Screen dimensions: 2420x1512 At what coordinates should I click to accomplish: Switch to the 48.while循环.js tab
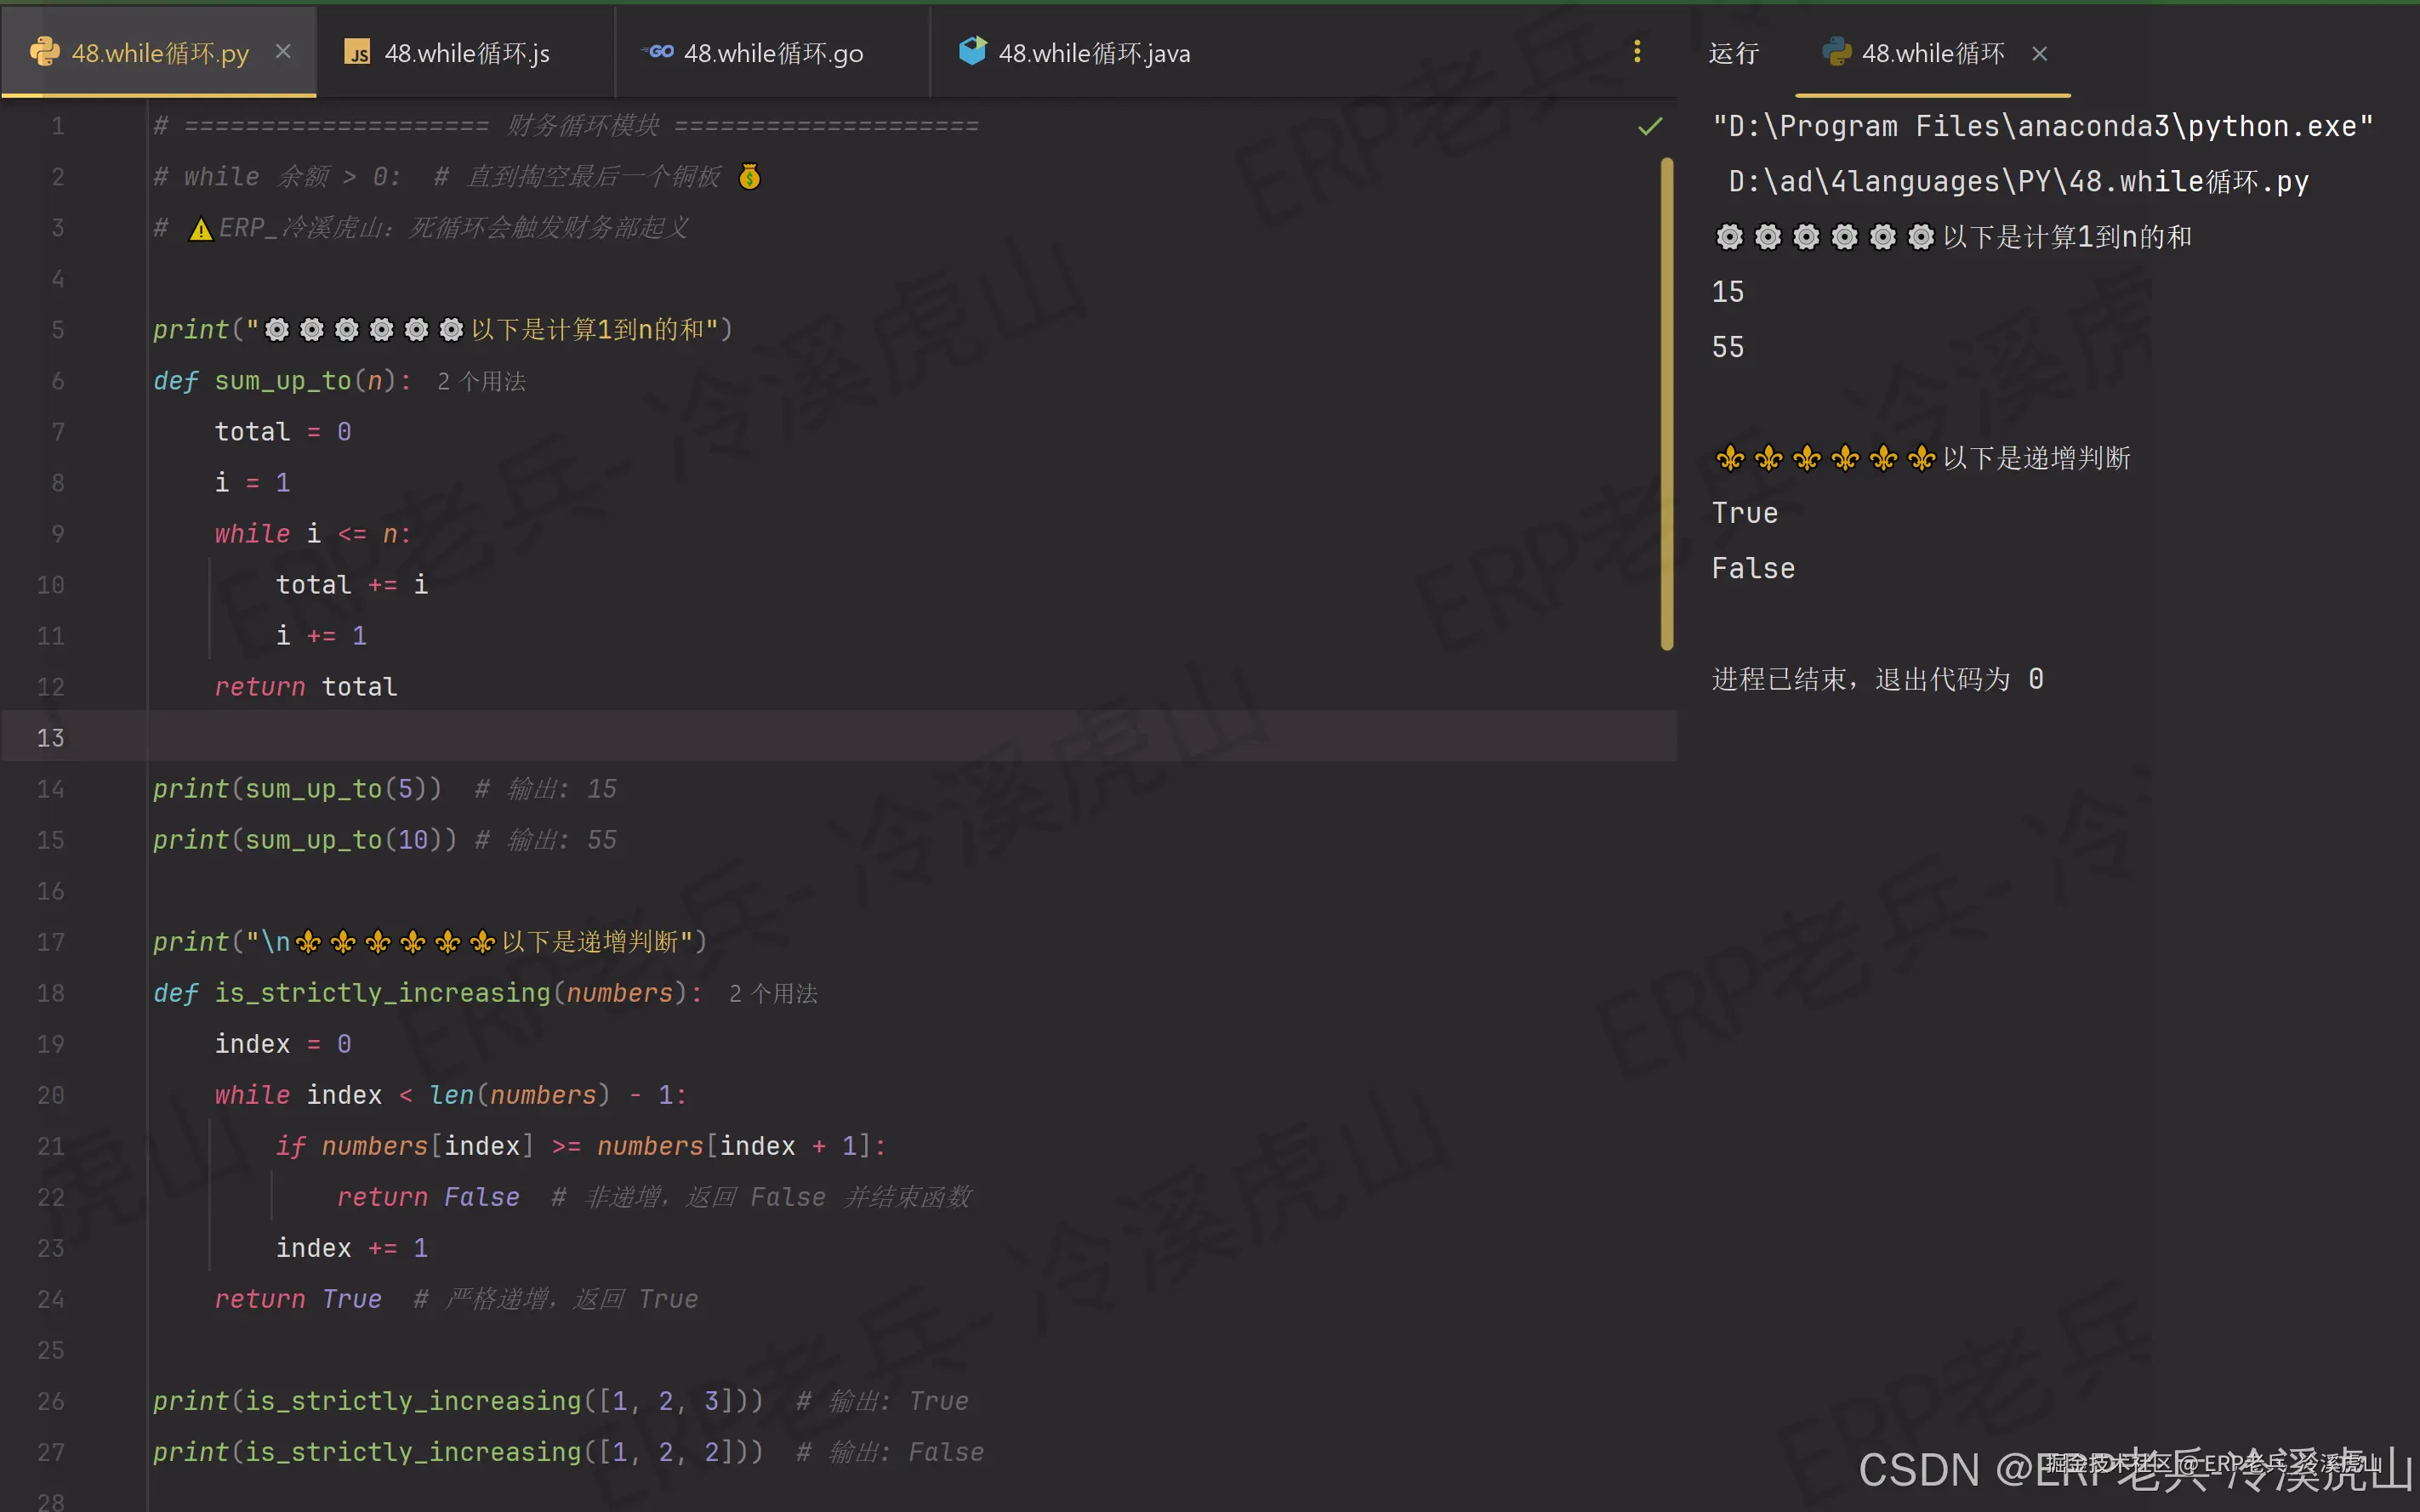pos(466,53)
